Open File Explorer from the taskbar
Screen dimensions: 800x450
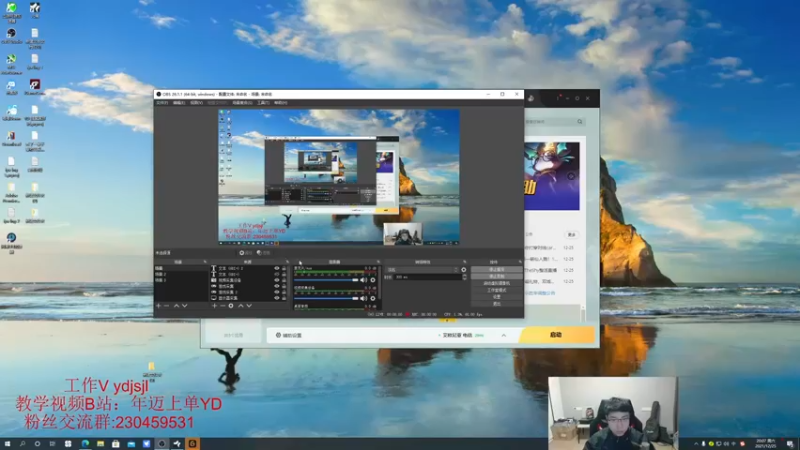[101, 444]
